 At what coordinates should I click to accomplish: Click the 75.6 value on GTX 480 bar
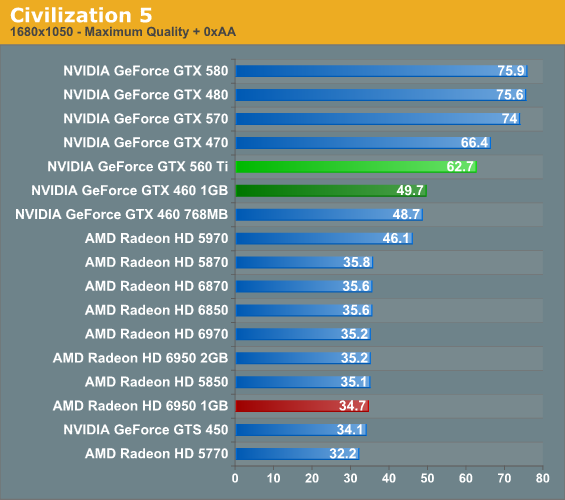(x=510, y=95)
